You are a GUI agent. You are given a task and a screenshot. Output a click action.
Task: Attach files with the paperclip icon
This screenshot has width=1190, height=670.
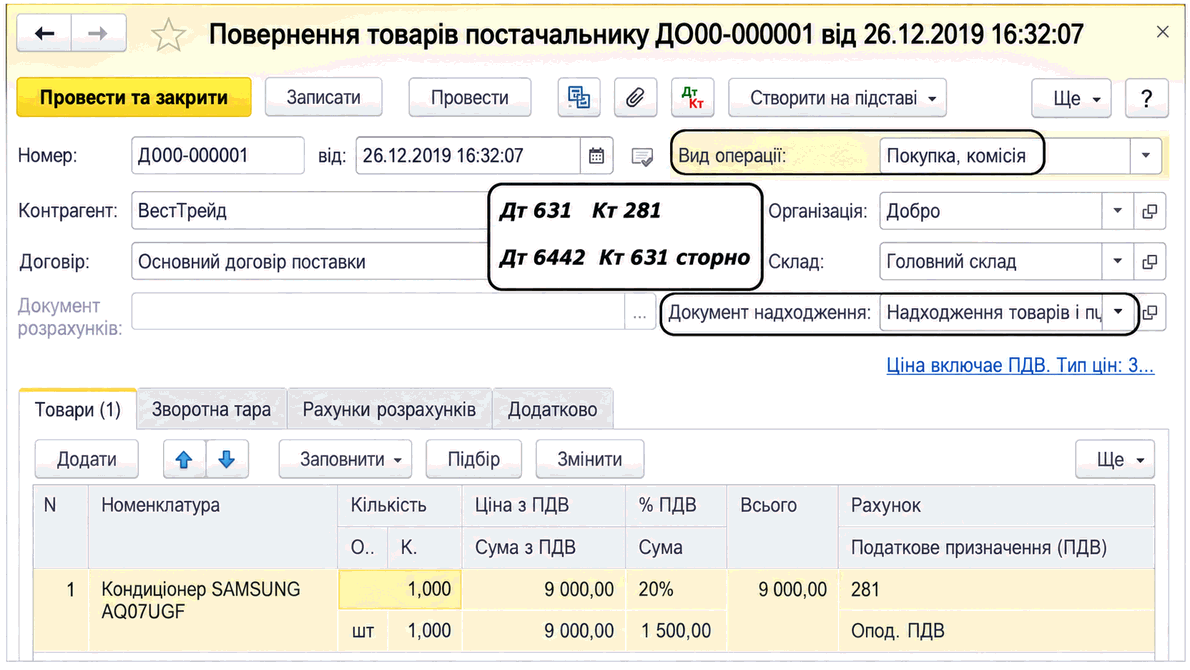tap(635, 98)
